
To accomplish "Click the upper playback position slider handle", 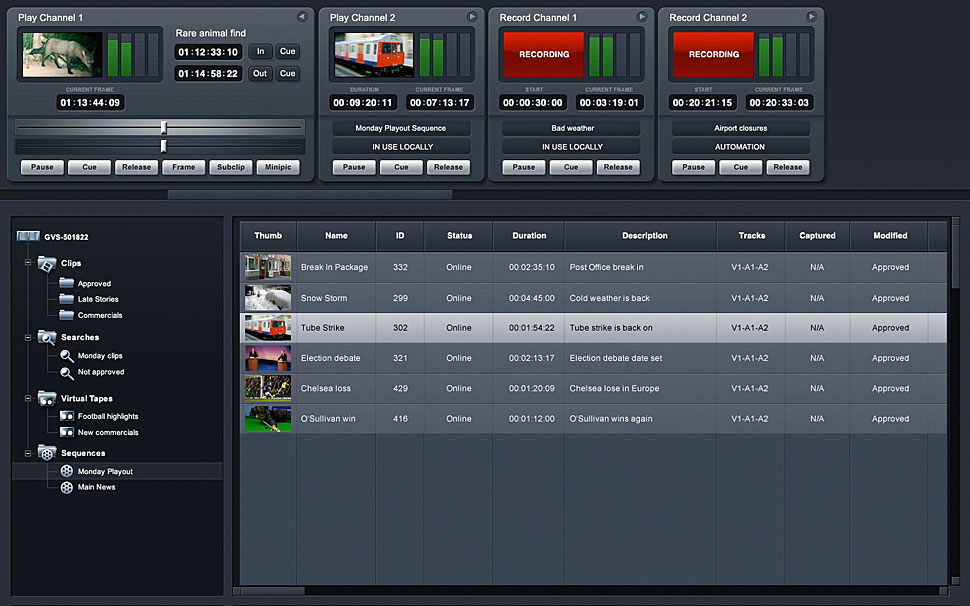I will pyautogui.click(x=164, y=128).
